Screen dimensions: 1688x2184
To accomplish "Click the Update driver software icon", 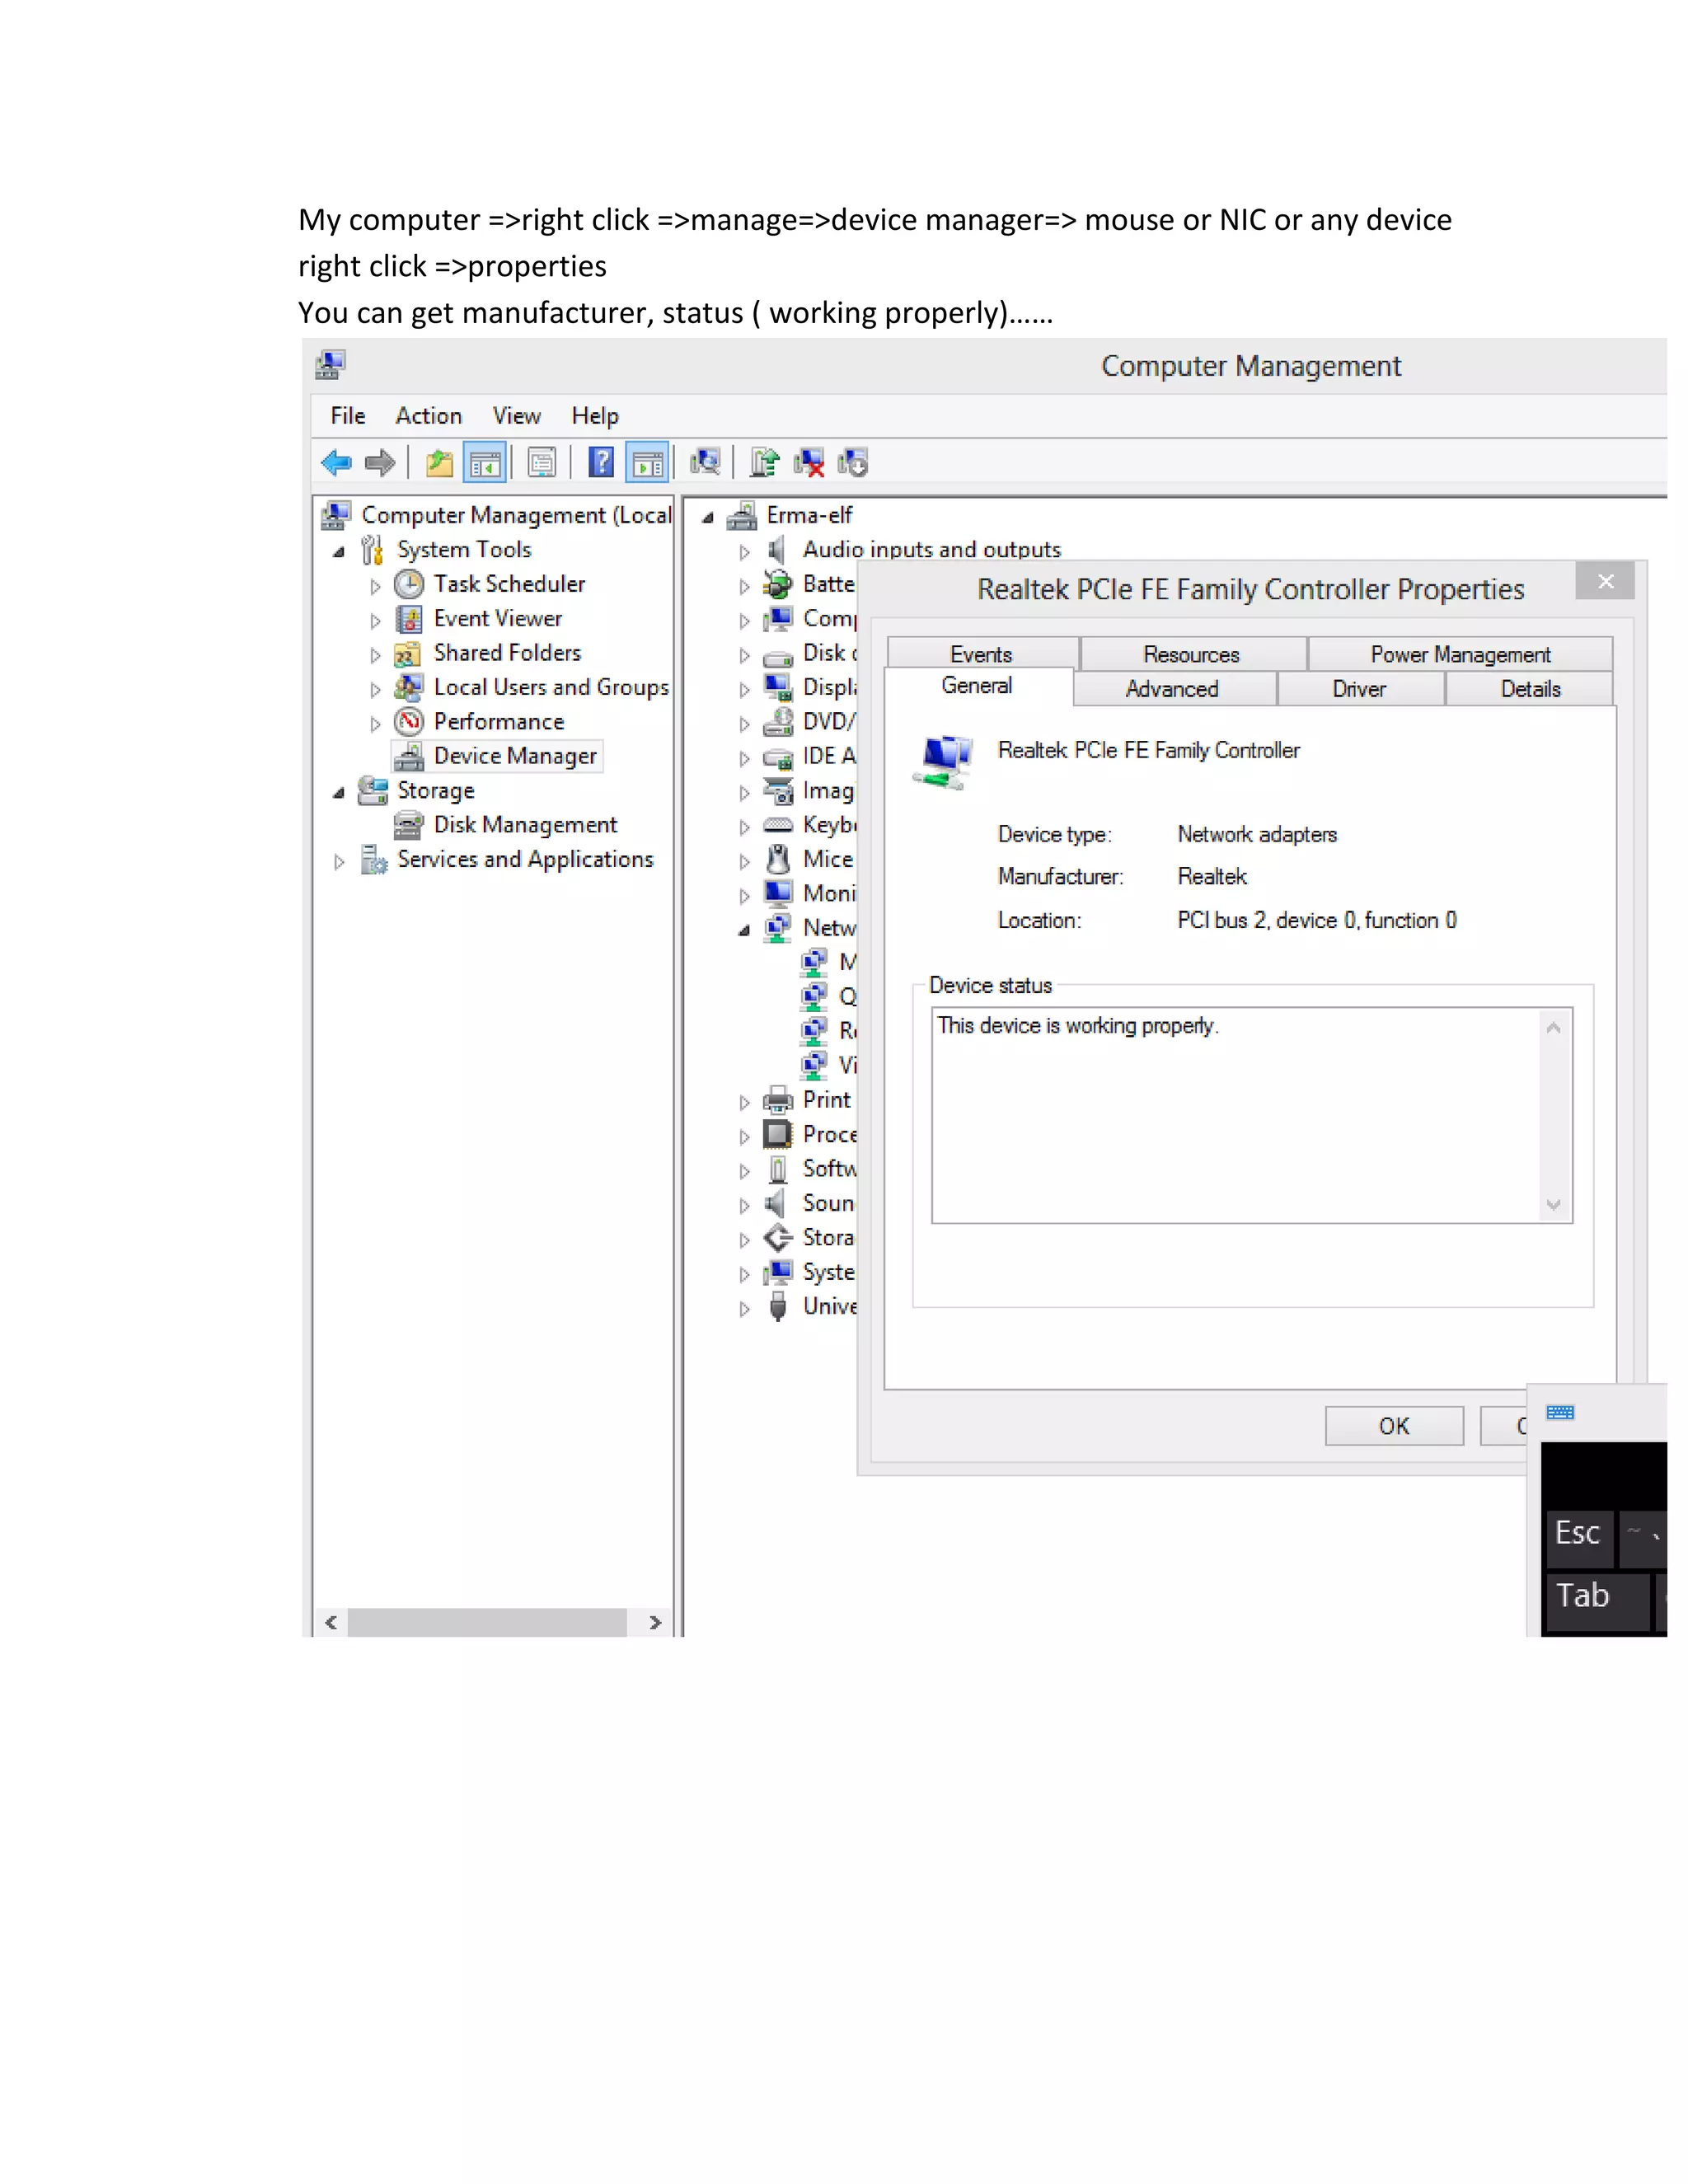I will pos(764,463).
